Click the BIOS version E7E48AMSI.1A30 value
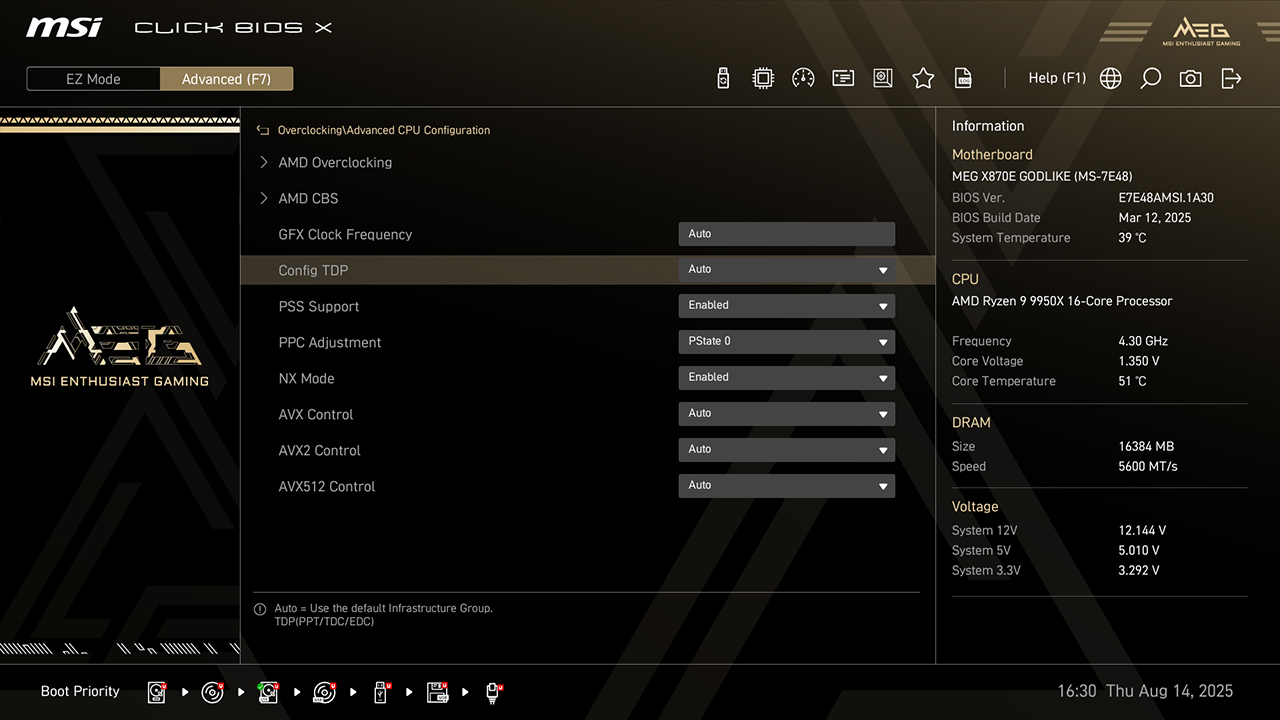Viewport: 1280px width, 720px height. coord(1166,198)
